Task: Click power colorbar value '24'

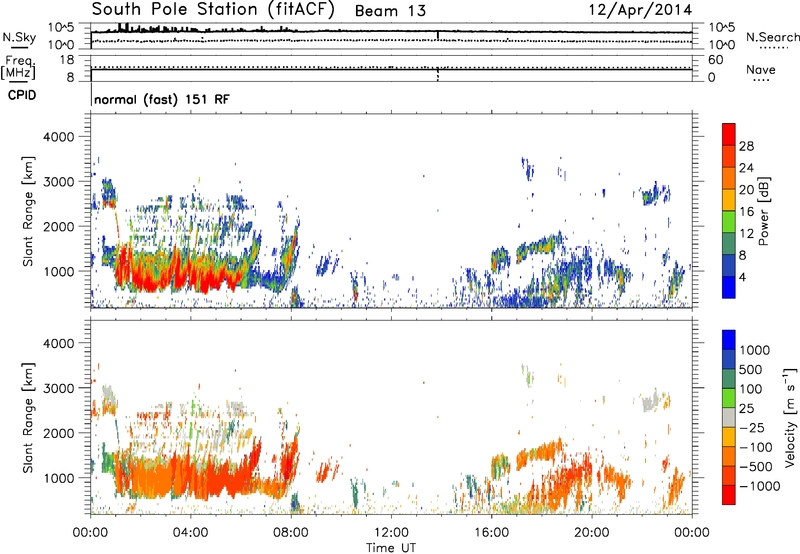Action: [x=746, y=168]
